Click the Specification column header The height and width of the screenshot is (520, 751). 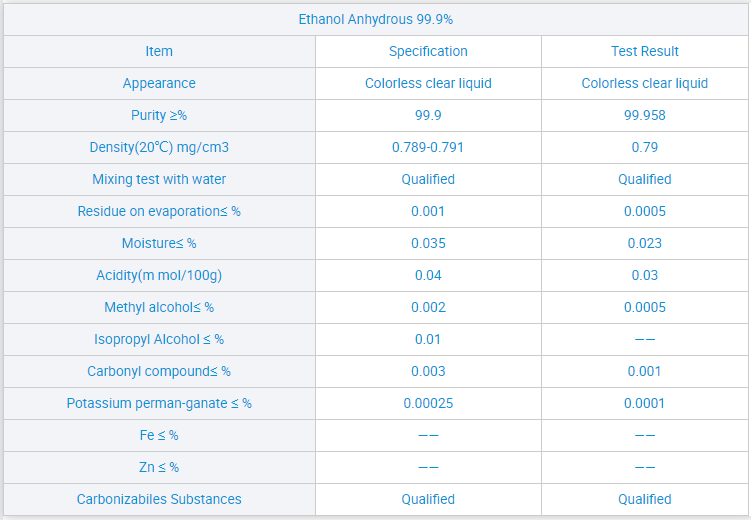(428, 51)
